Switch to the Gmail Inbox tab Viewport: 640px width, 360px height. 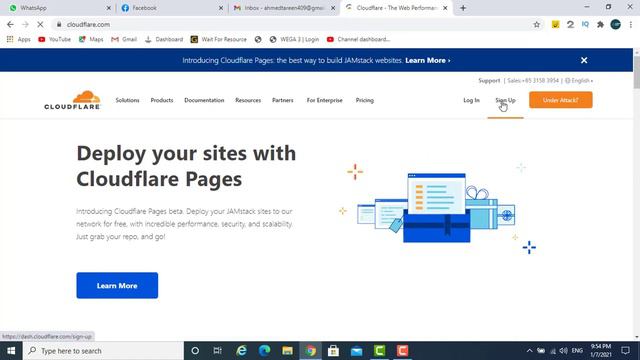(x=284, y=8)
